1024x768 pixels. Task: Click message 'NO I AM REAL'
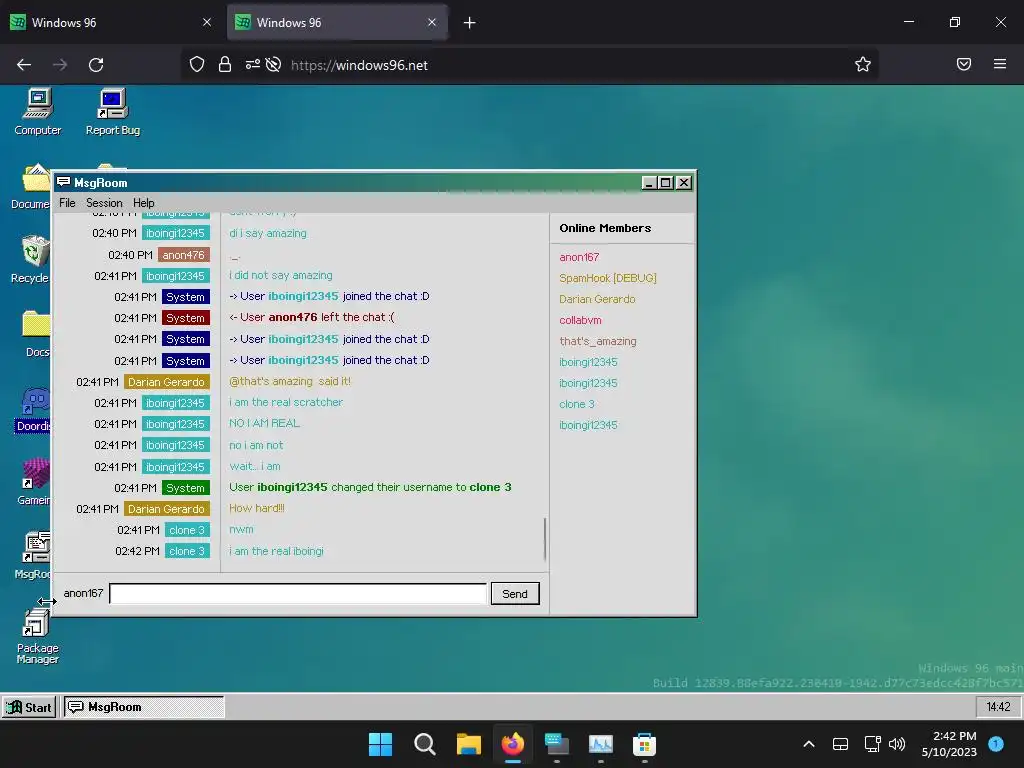coord(264,423)
